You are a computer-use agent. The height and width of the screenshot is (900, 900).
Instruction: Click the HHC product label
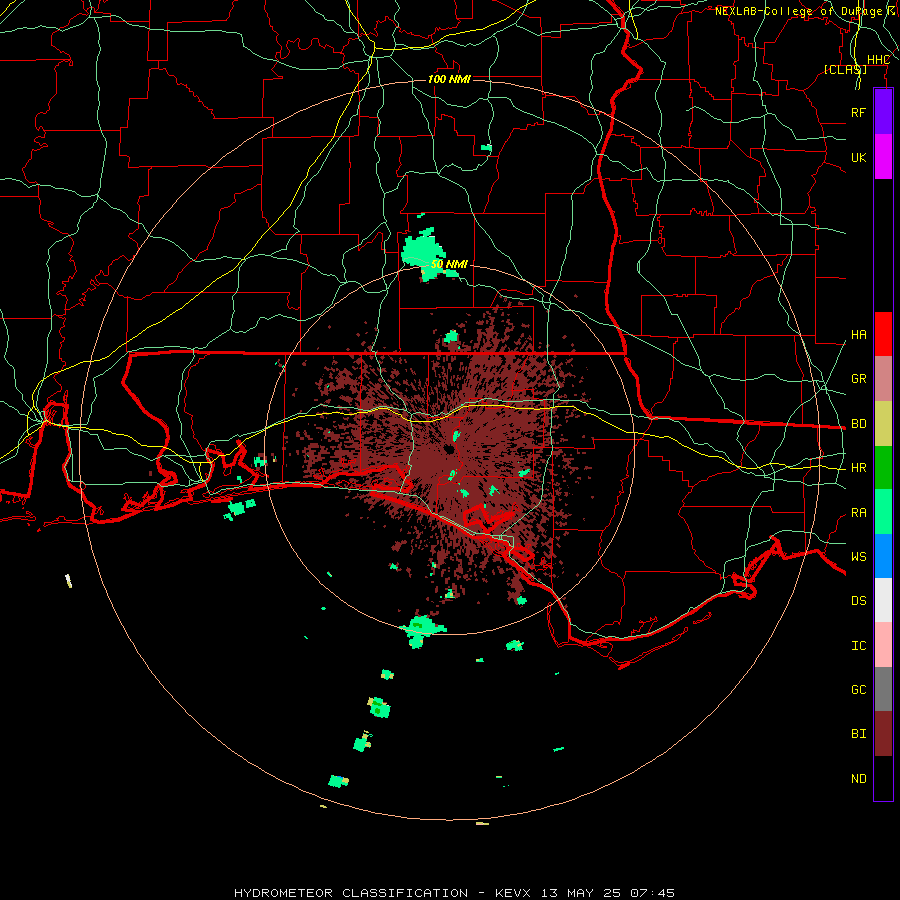click(x=879, y=60)
